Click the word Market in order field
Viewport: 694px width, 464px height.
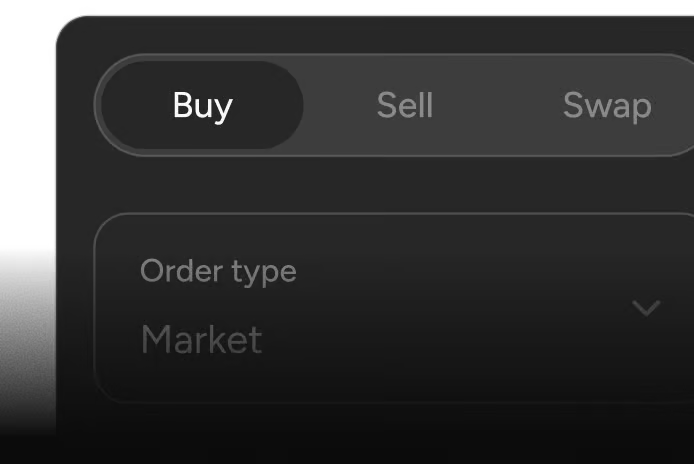pos(201,340)
